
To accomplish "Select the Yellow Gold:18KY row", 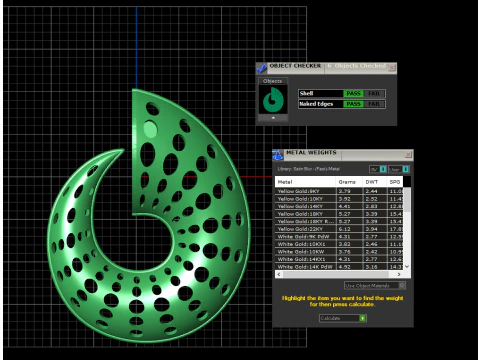I will [340, 214].
